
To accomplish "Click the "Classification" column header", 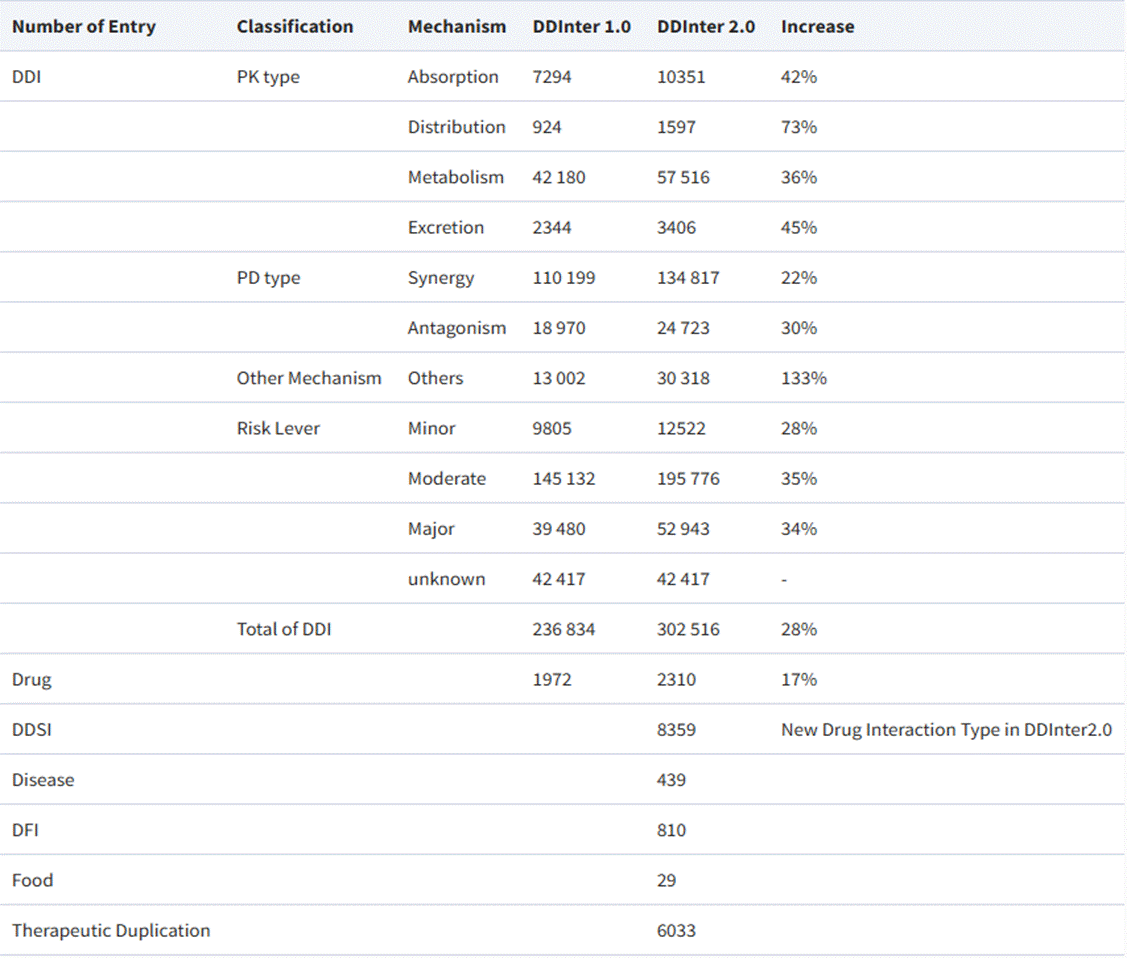I will (295, 27).
